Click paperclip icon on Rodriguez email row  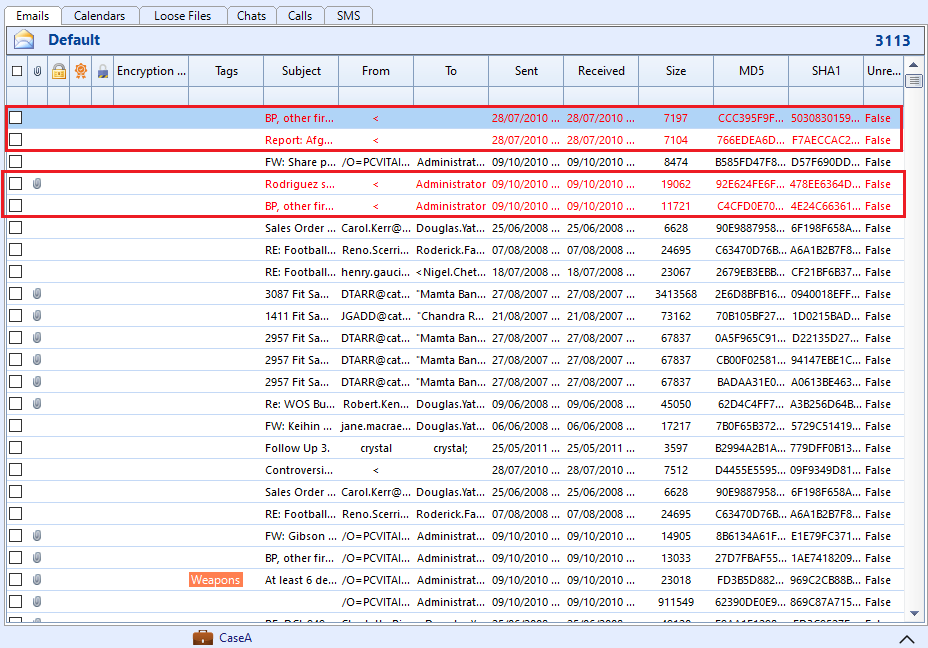coord(37,184)
